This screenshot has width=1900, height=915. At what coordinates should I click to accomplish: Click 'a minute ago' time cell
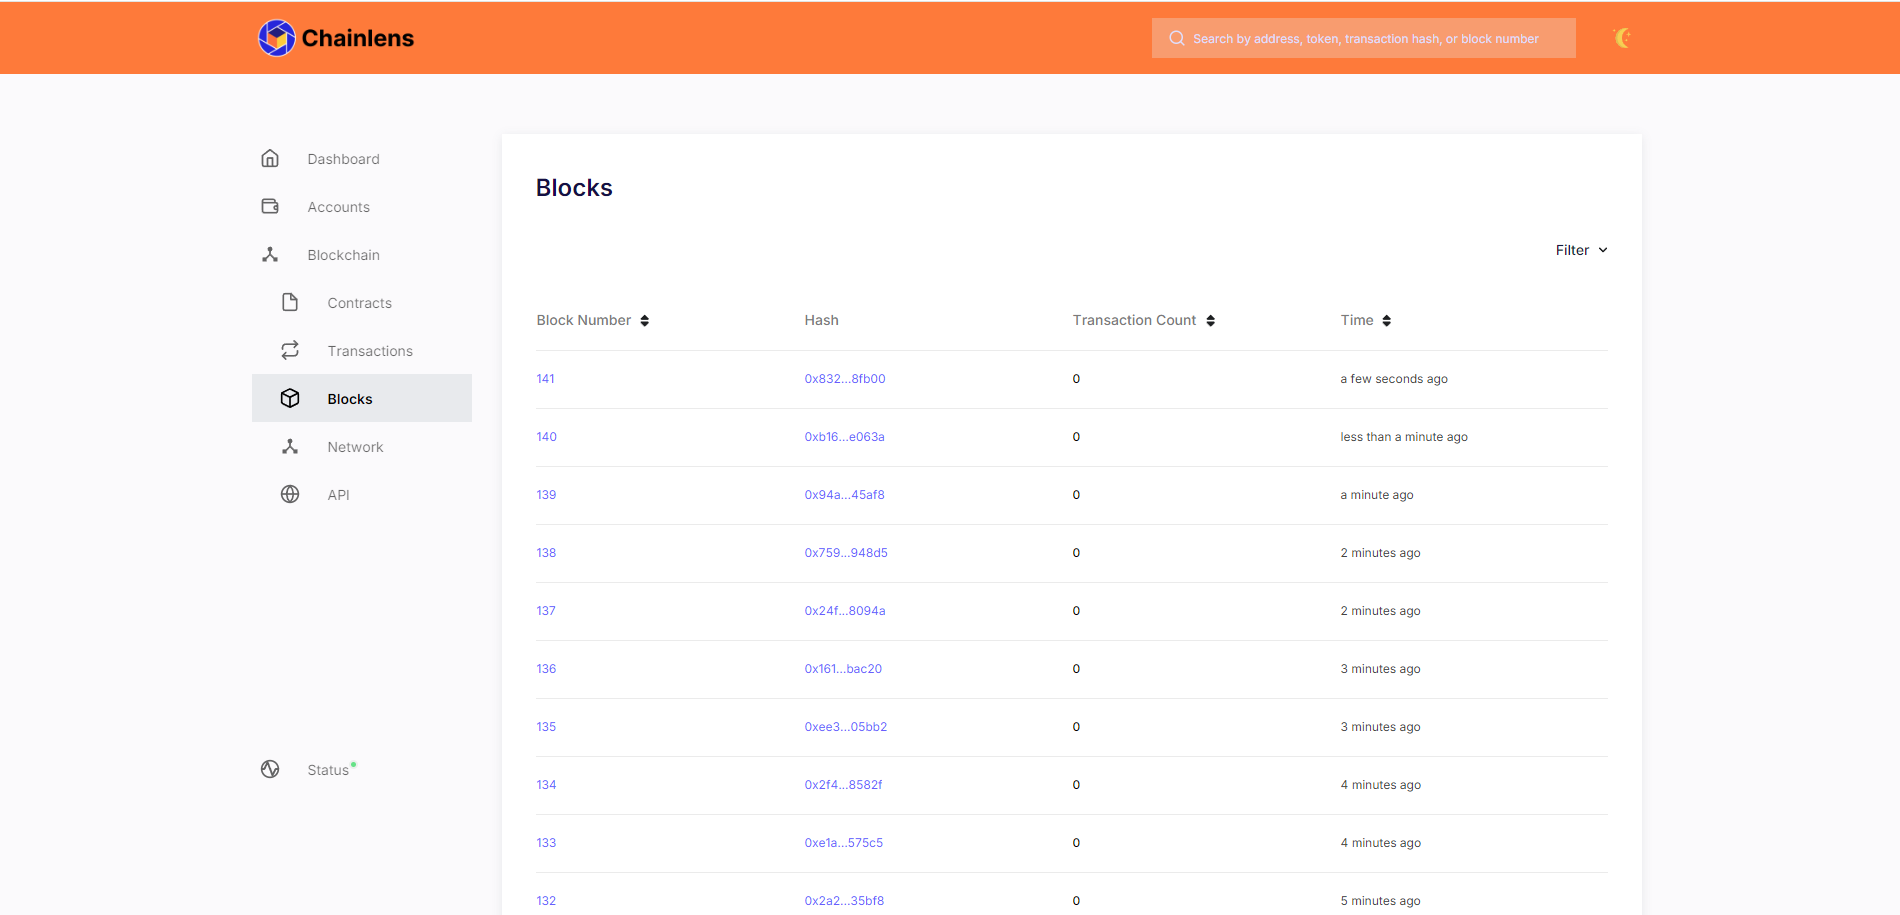[1377, 495]
